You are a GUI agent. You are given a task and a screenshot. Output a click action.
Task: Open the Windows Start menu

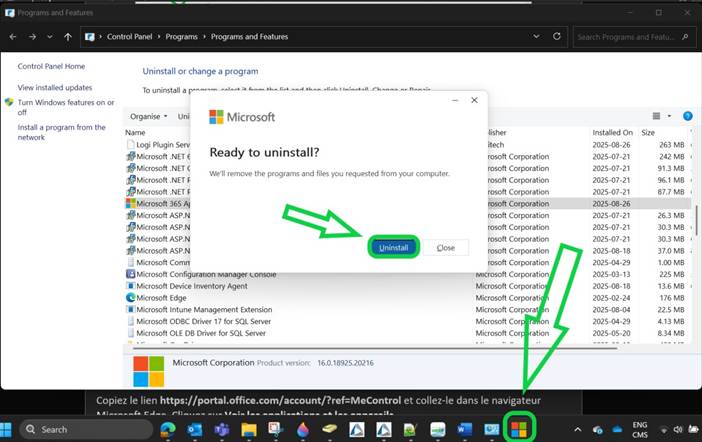[6, 429]
